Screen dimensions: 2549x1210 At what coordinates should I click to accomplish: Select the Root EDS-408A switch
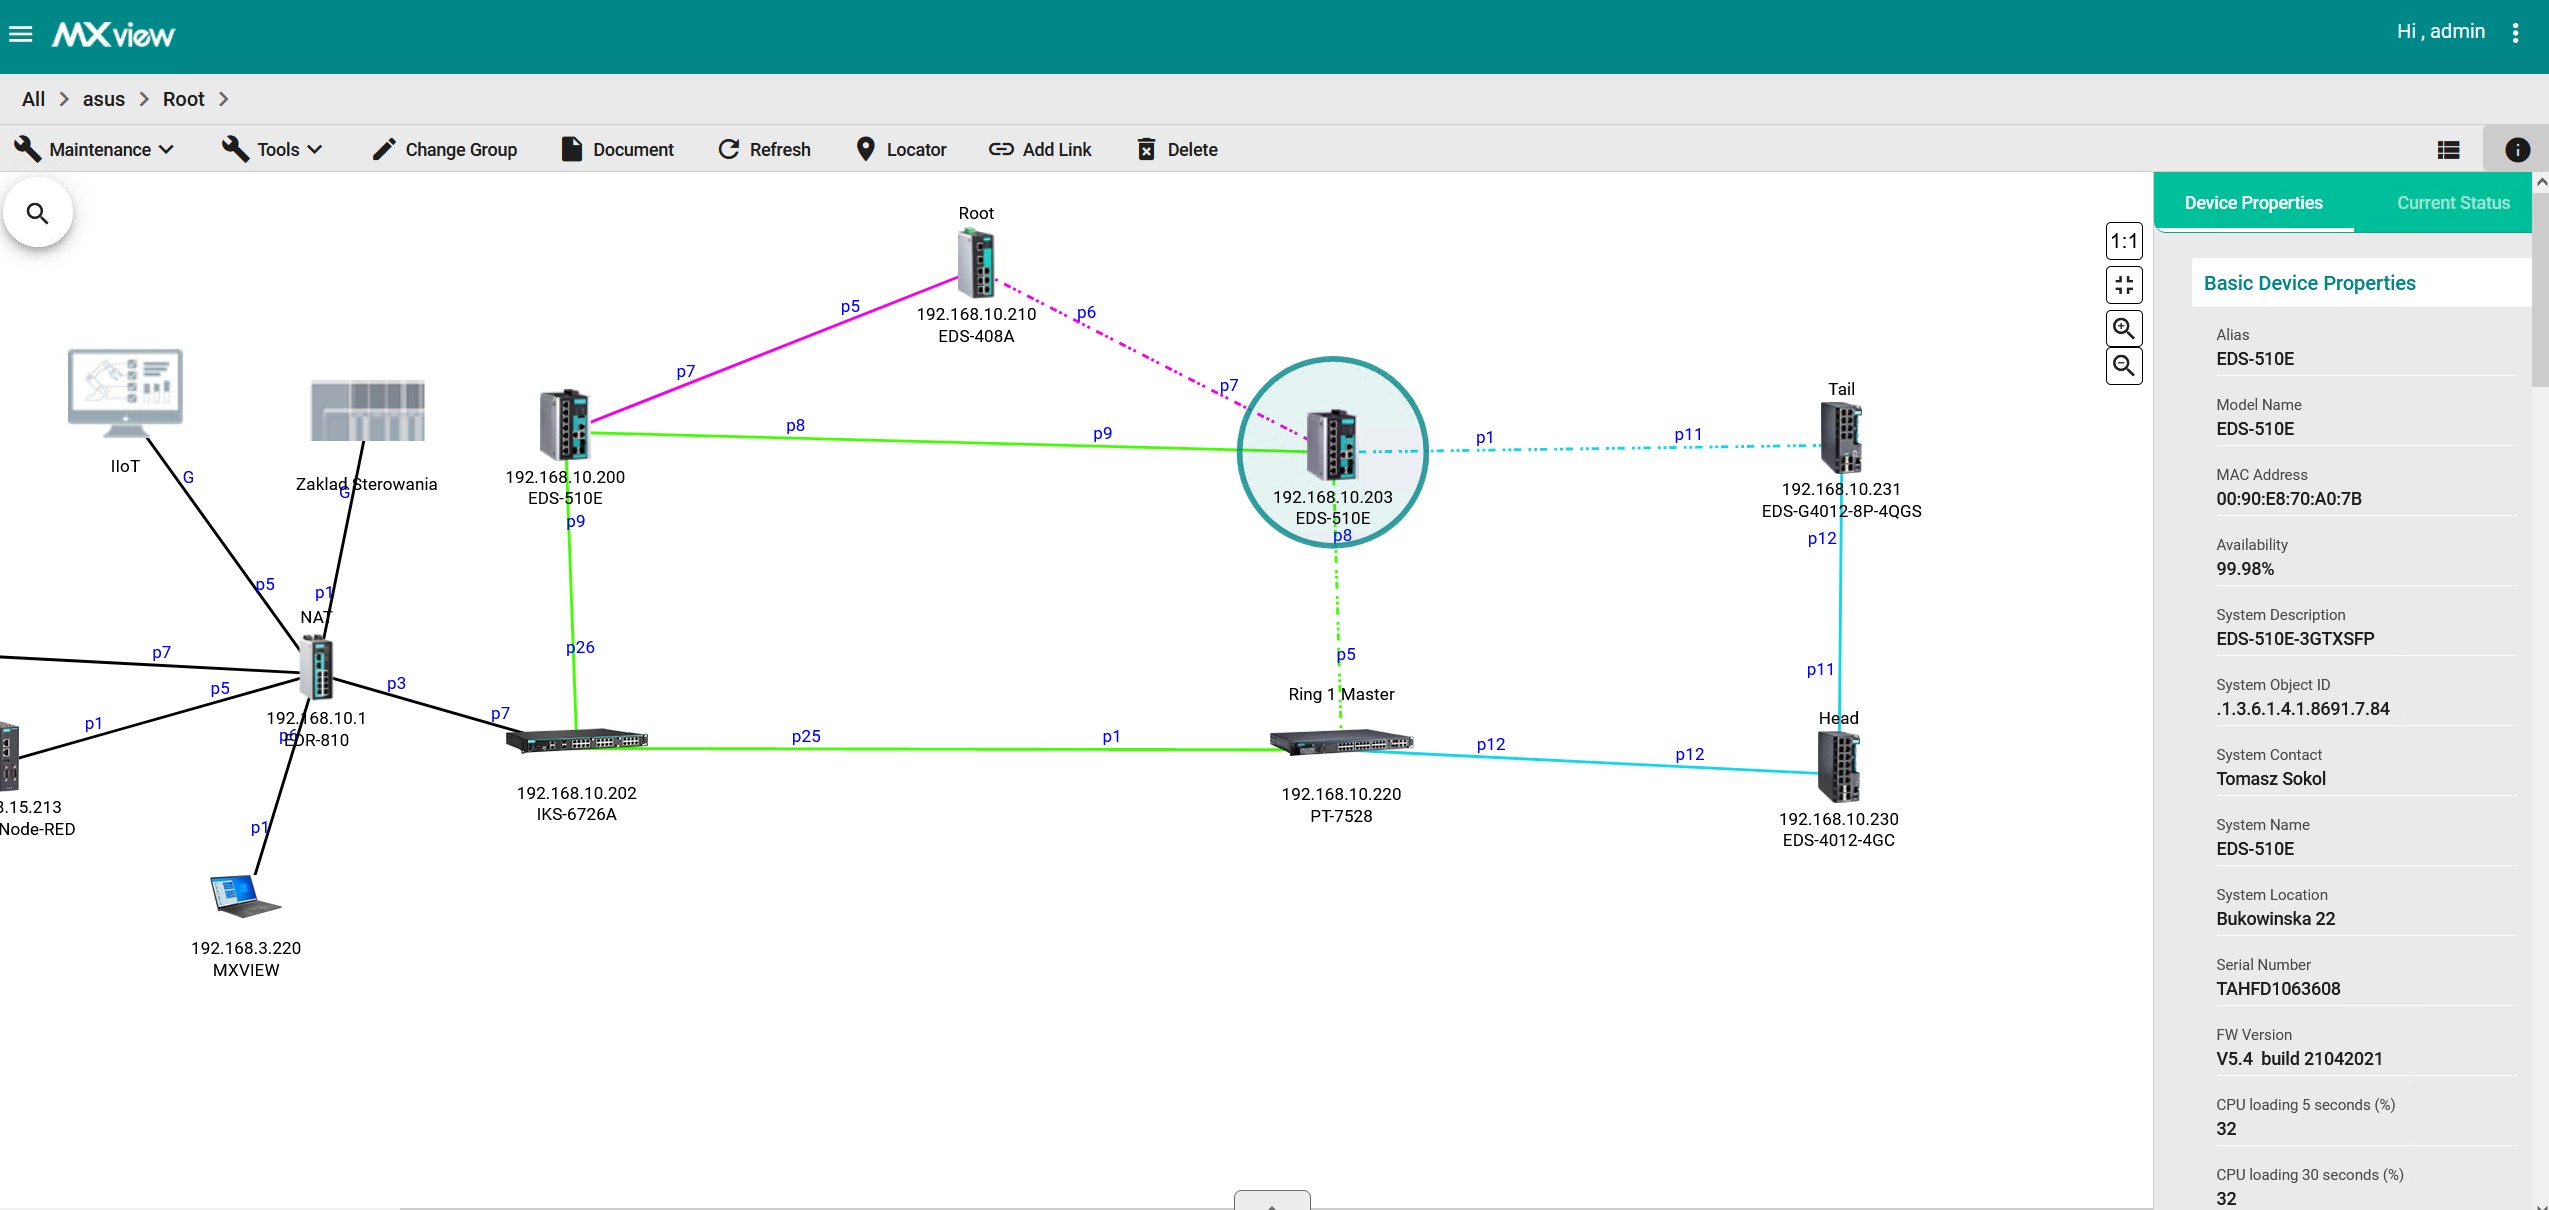[x=976, y=264]
